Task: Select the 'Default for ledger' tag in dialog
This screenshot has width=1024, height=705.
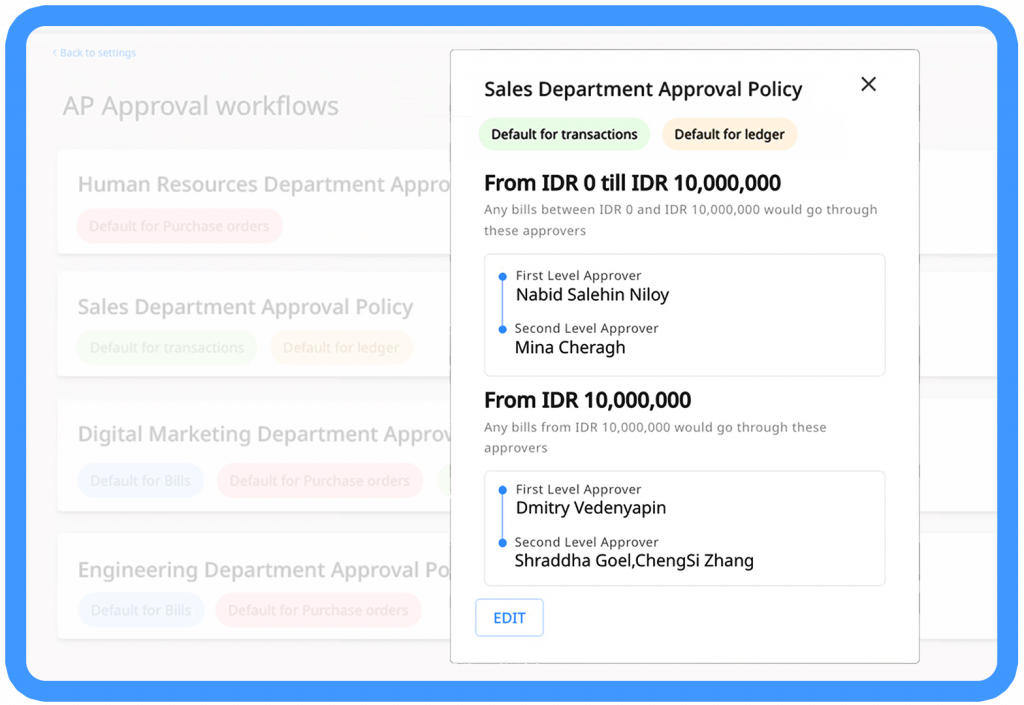Action: pyautogui.click(x=729, y=134)
